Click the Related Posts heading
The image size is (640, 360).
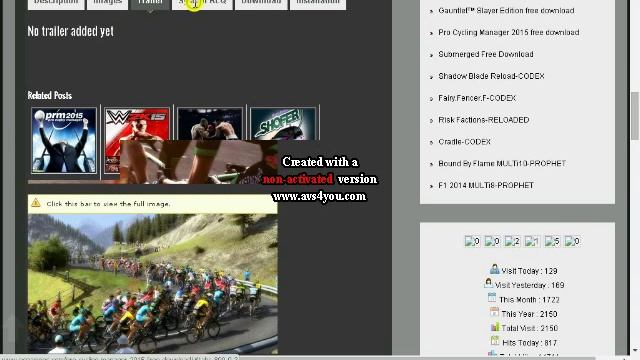pos(50,96)
